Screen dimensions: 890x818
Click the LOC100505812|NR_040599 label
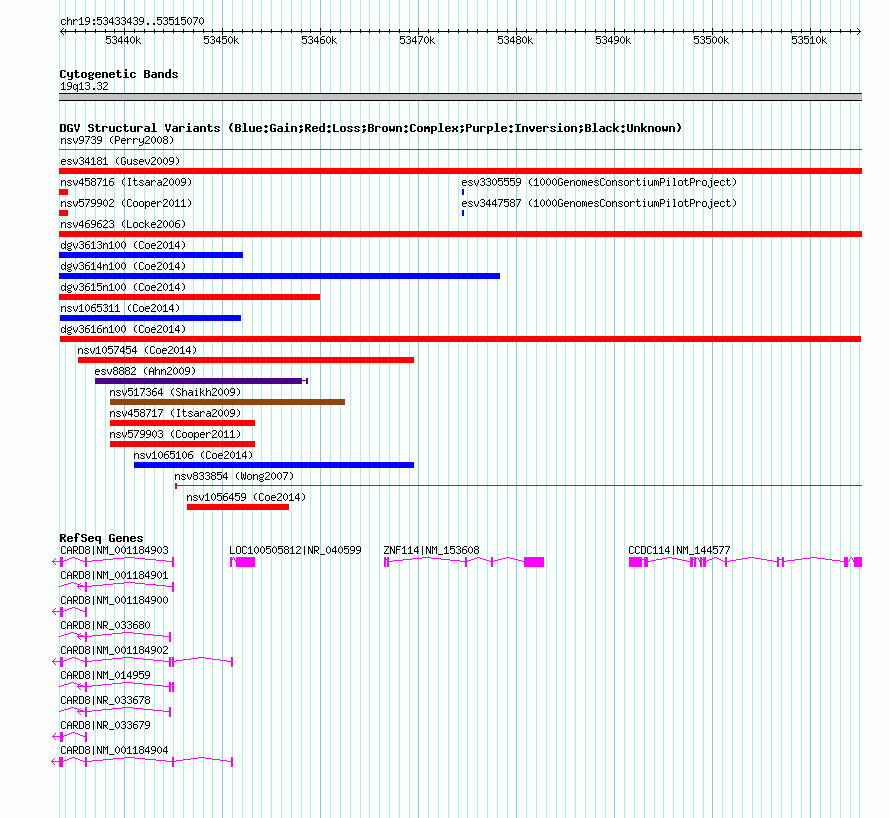coord(295,550)
